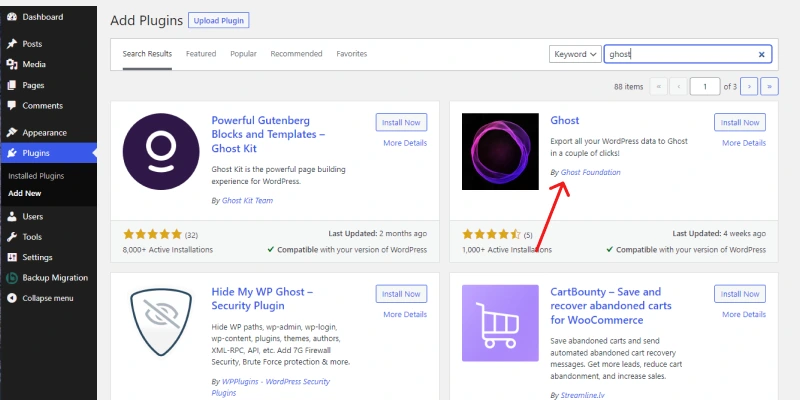Open Ghost Foundation author link

[x=591, y=172]
